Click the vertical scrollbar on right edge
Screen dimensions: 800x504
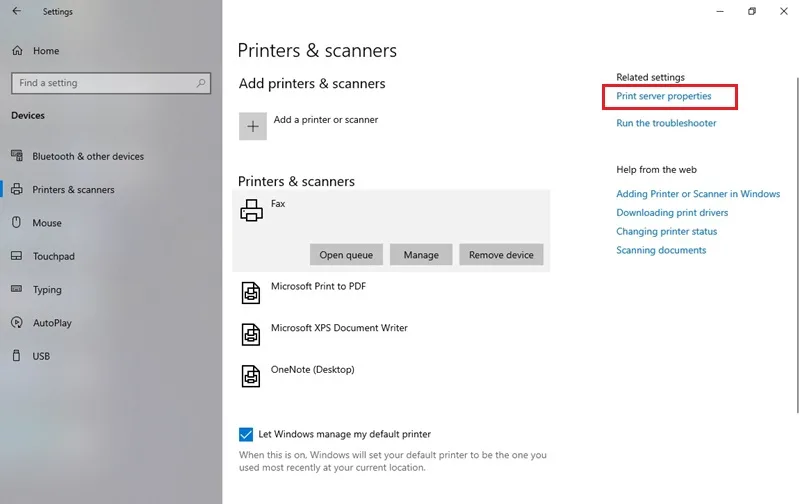(x=797, y=245)
